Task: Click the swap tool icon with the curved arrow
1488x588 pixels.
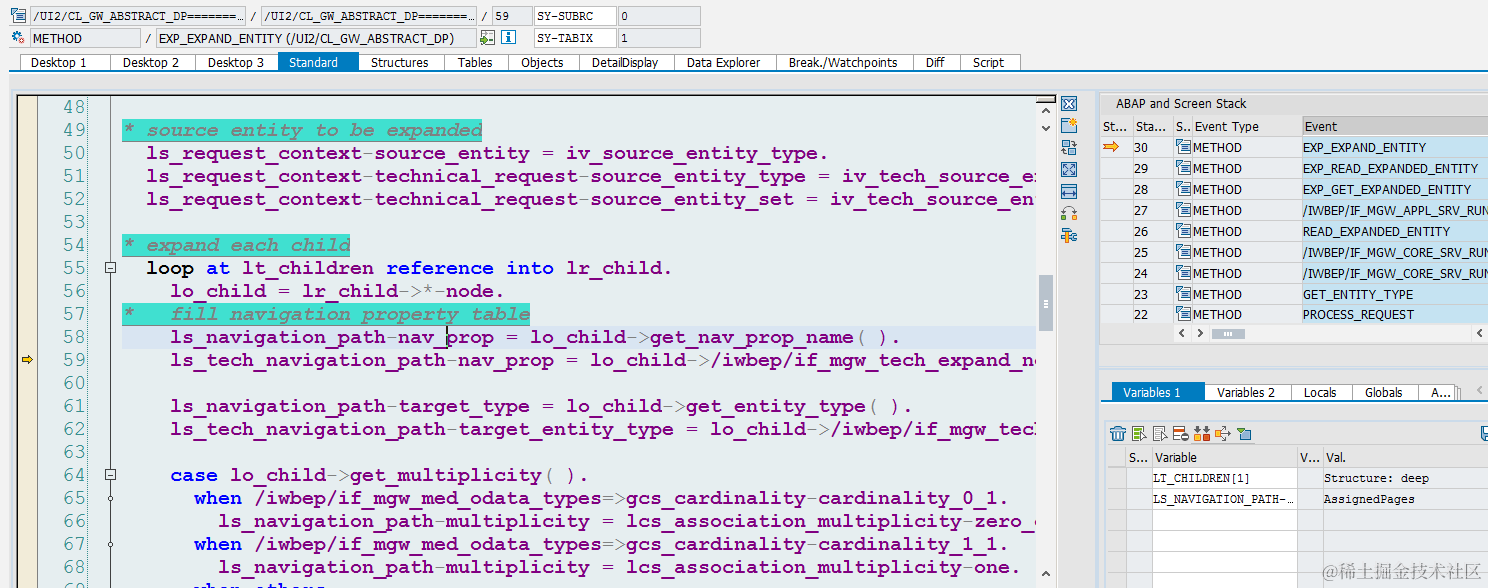Action: pyautogui.click(x=1069, y=214)
